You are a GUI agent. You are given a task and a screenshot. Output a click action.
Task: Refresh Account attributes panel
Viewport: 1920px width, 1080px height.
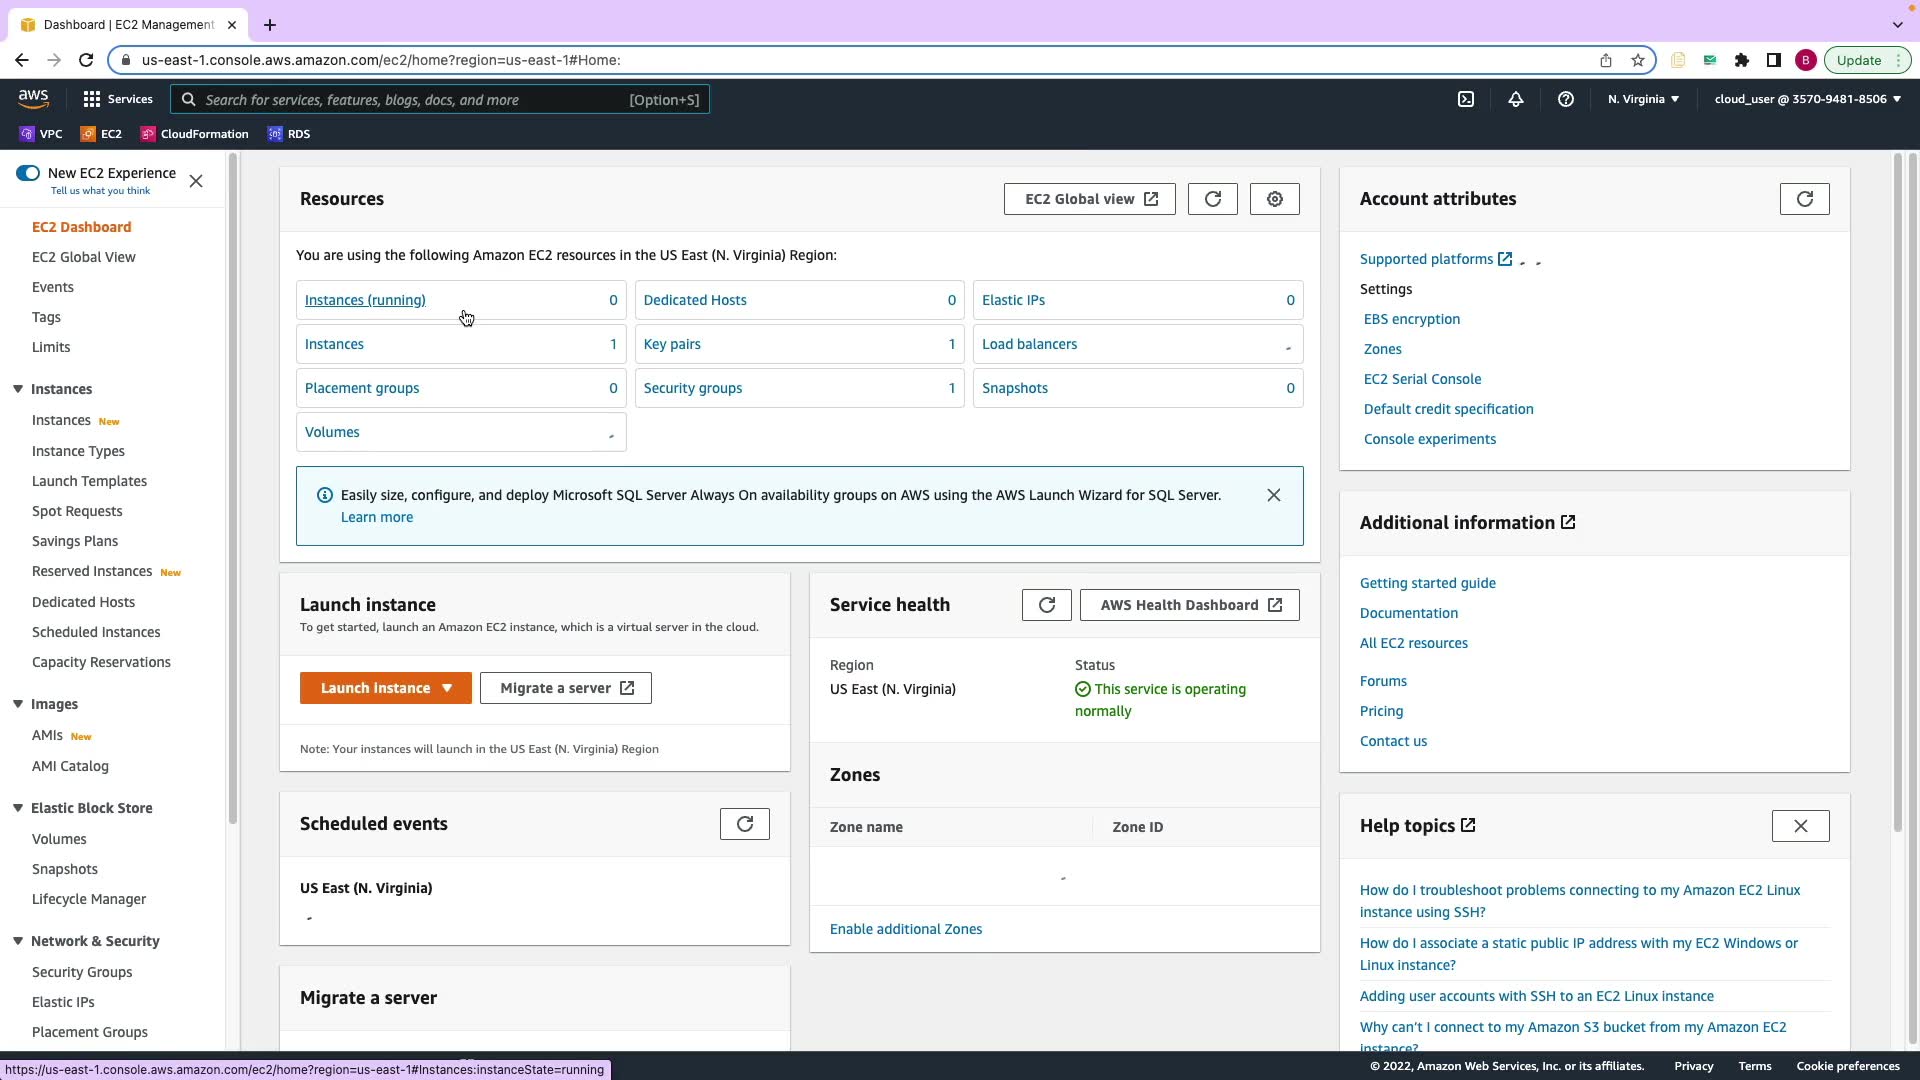(x=1804, y=199)
